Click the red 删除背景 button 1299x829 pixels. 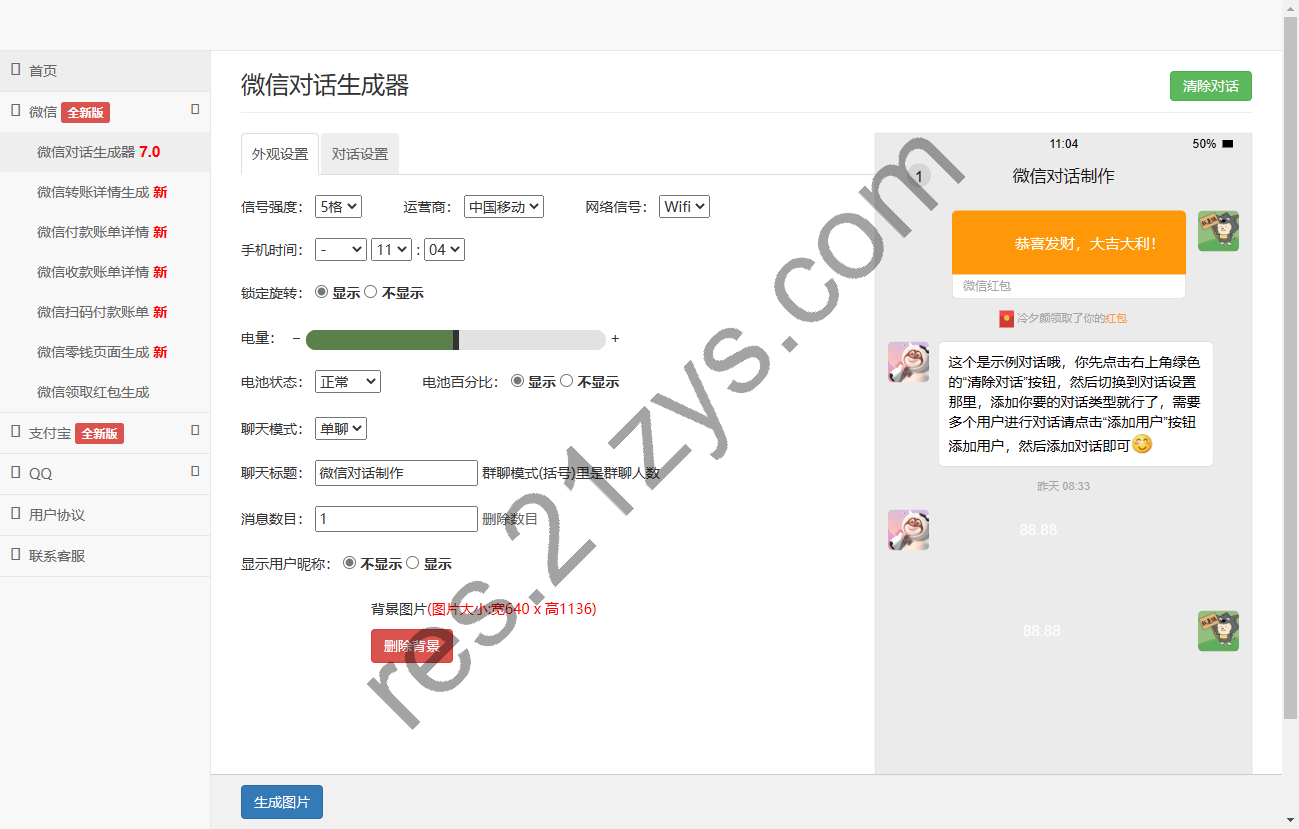(412, 646)
